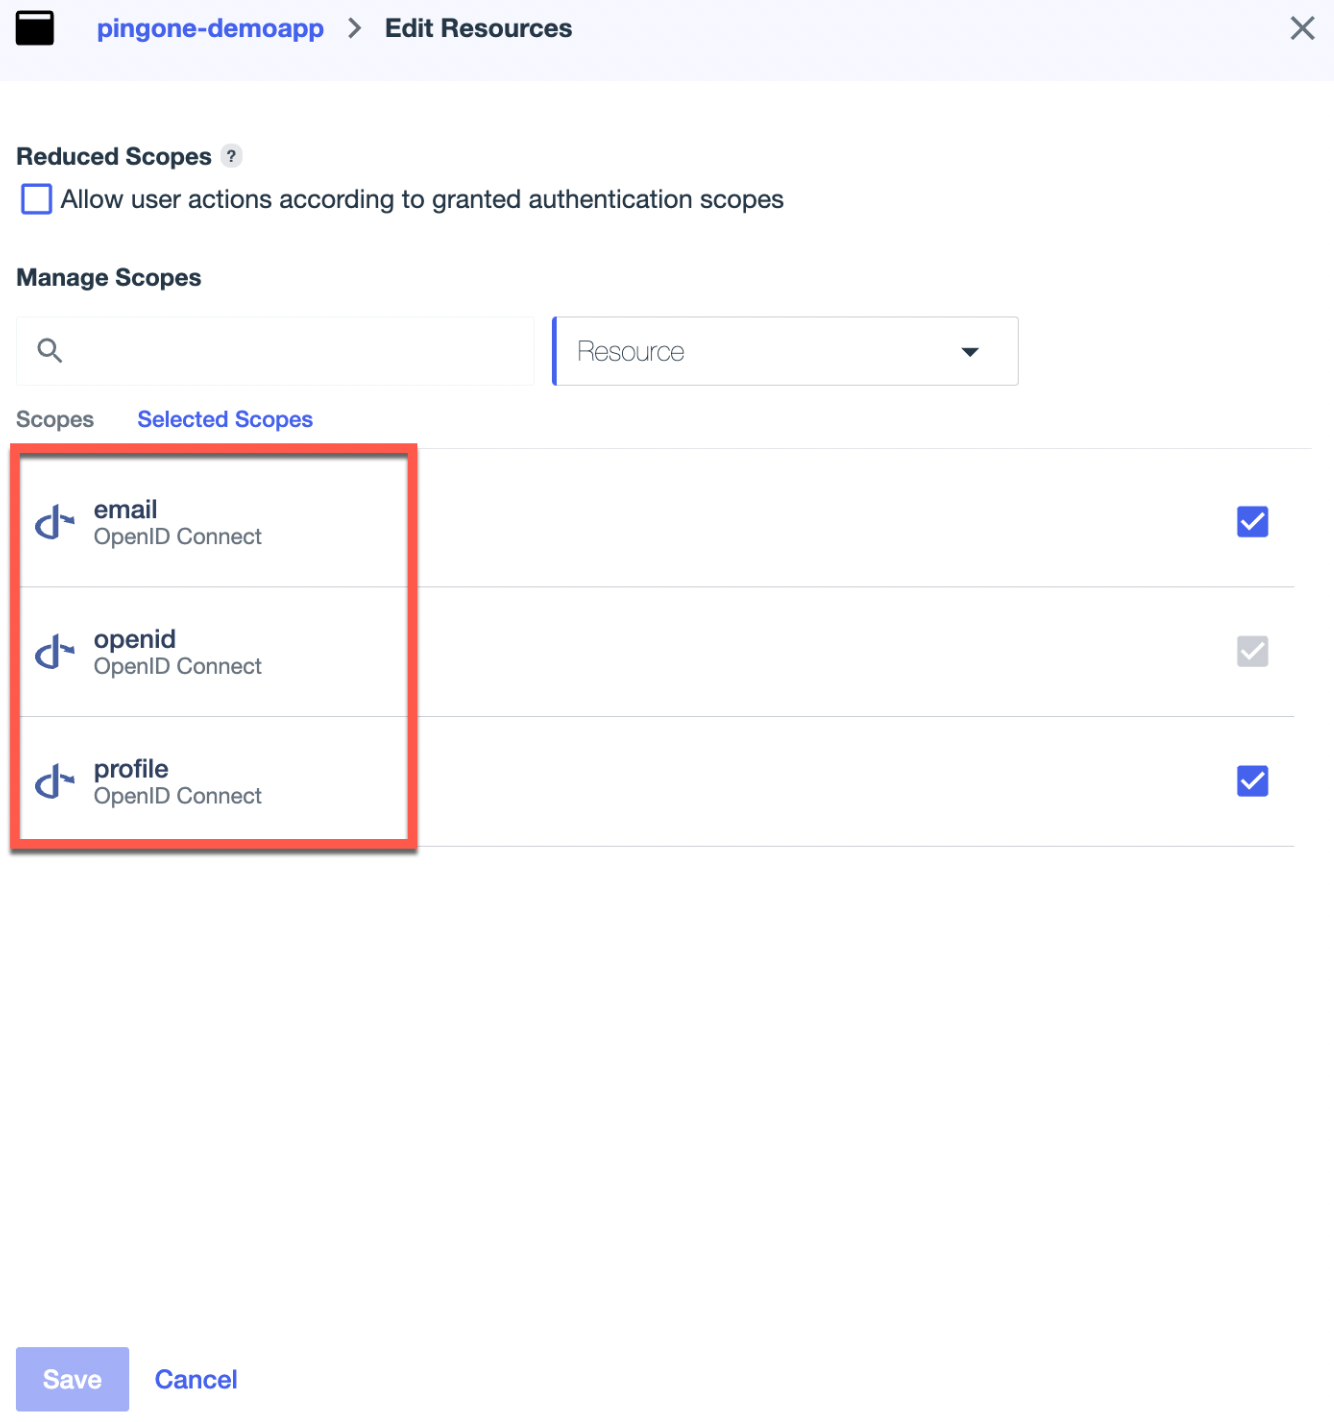The image size is (1334, 1422).
Task: Uncheck the profile scope checkbox
Action: (x=1251, y=781)
